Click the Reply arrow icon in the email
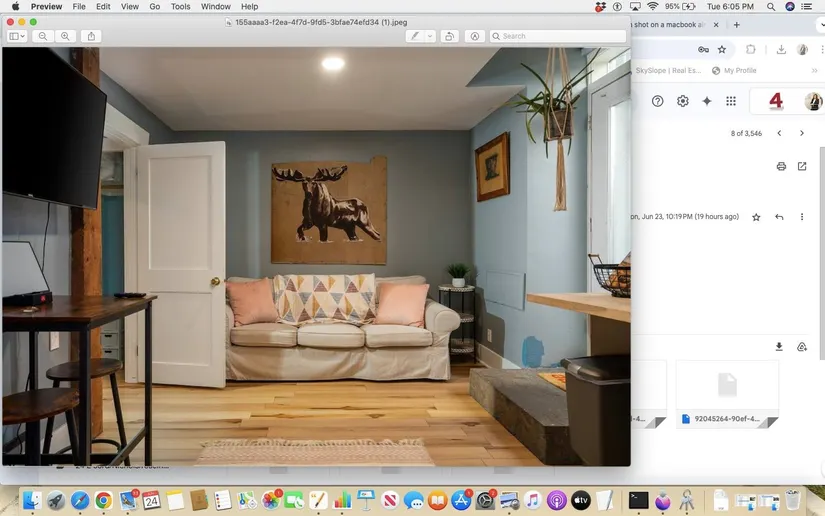 point(779,217)
